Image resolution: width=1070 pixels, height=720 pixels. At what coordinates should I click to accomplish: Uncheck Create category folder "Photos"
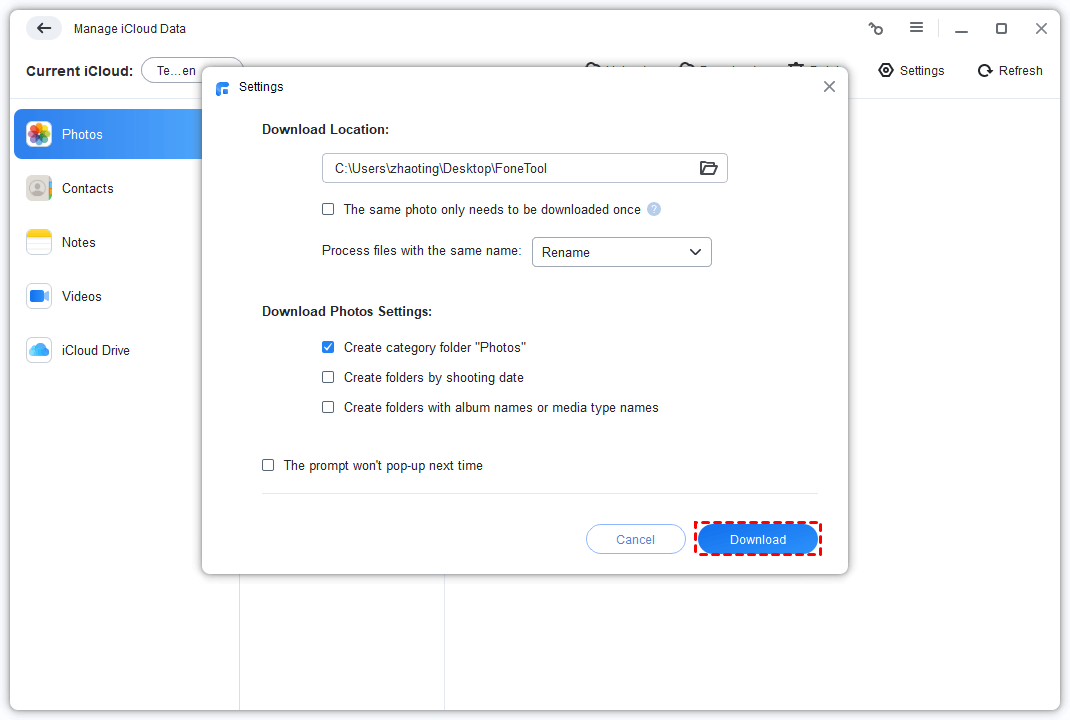(328, 347)
